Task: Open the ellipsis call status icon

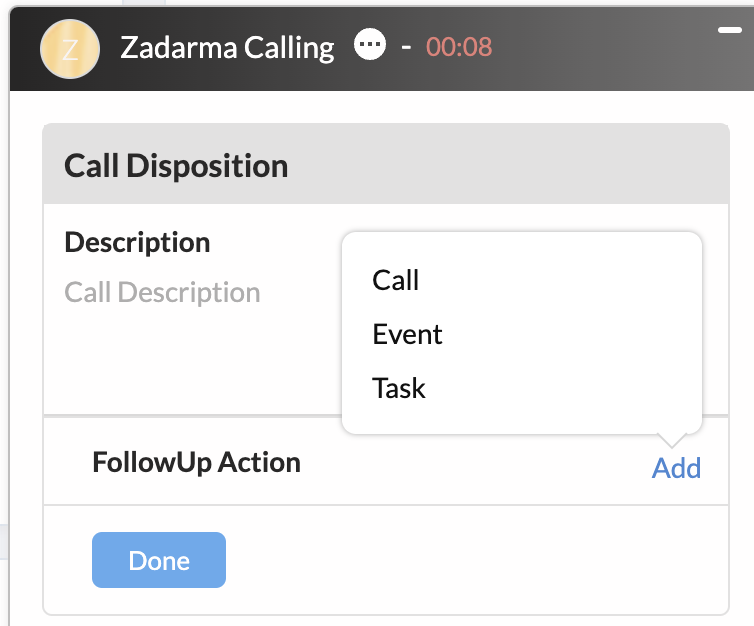Action: click(370, 46)
